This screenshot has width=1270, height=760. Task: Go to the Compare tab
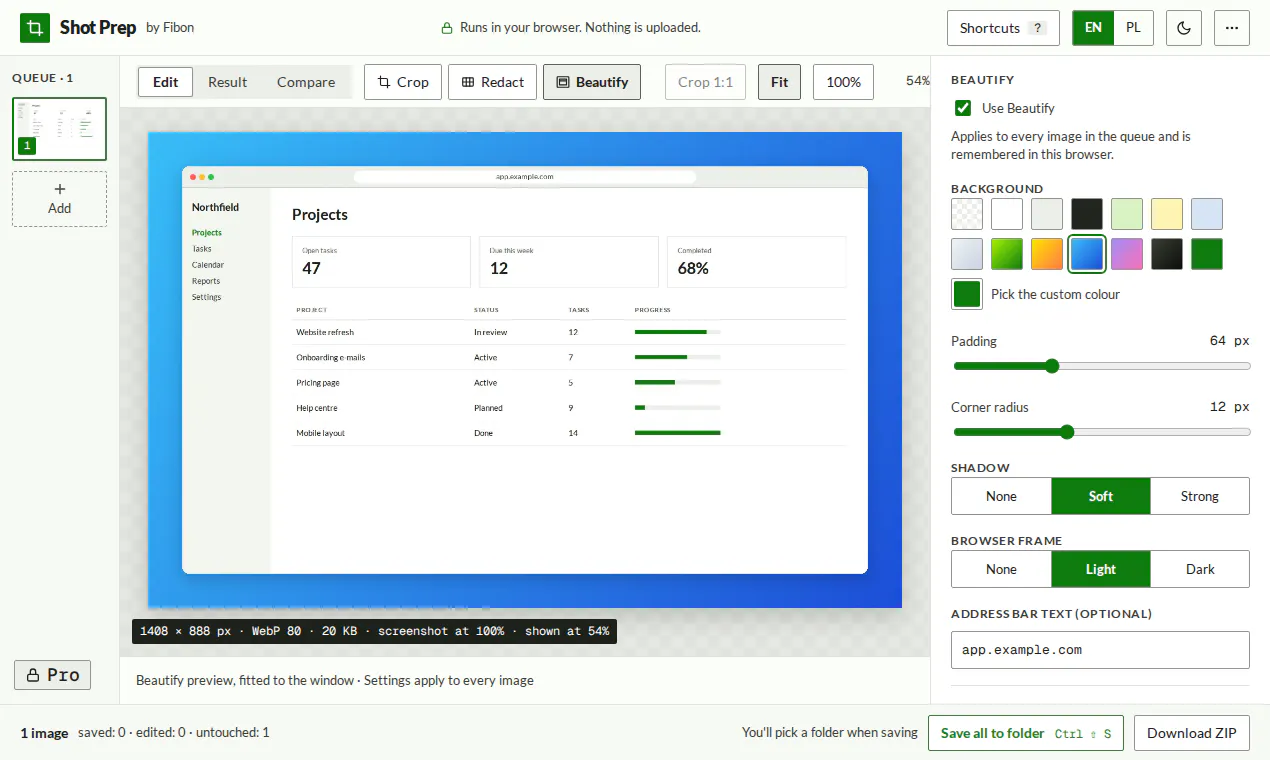pos(306,82)
